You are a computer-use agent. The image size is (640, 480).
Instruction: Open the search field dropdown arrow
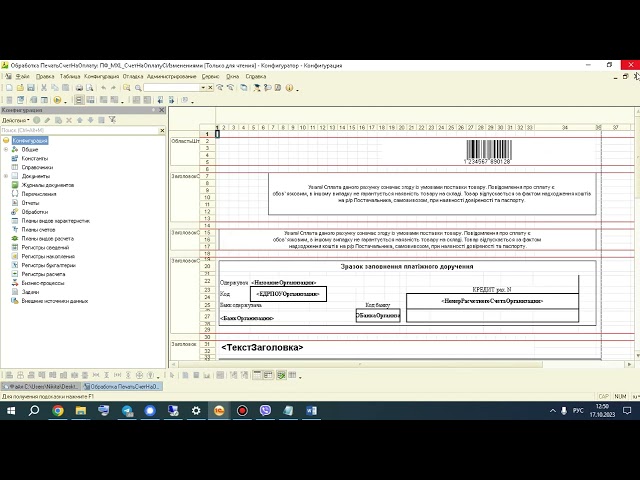203,88
